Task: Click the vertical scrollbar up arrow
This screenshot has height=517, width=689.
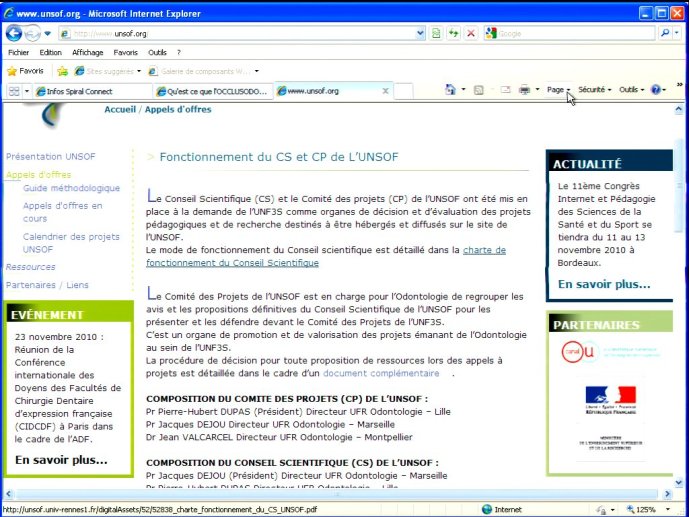Action: (679, 109)
